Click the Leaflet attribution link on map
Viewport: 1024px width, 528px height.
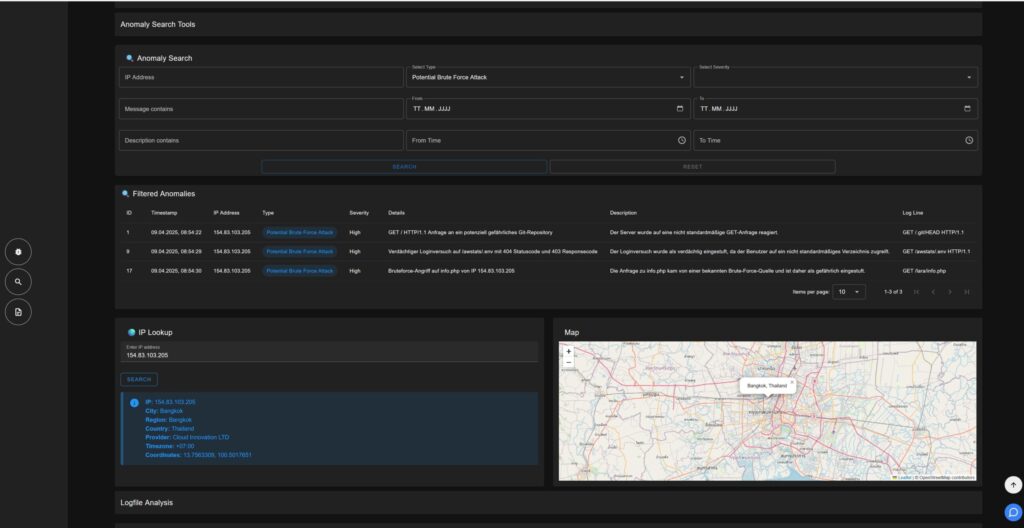[904, 477]
